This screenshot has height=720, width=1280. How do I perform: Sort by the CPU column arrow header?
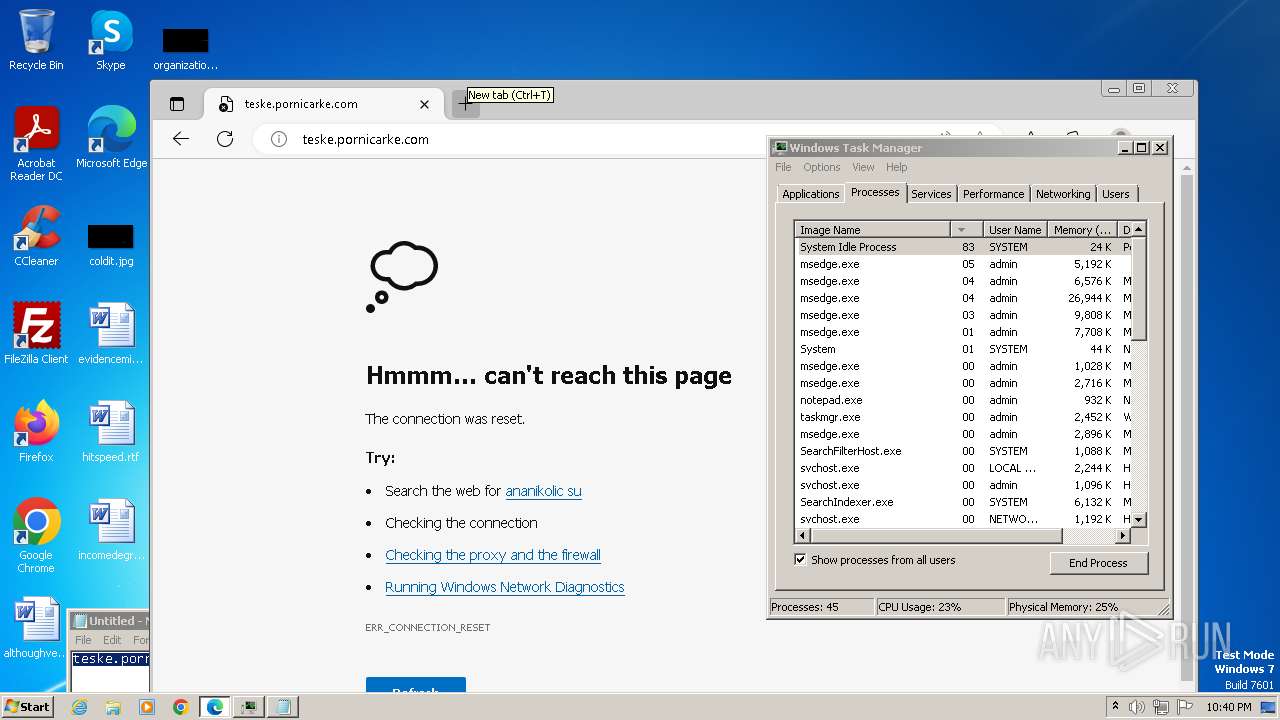coord(965,230)
